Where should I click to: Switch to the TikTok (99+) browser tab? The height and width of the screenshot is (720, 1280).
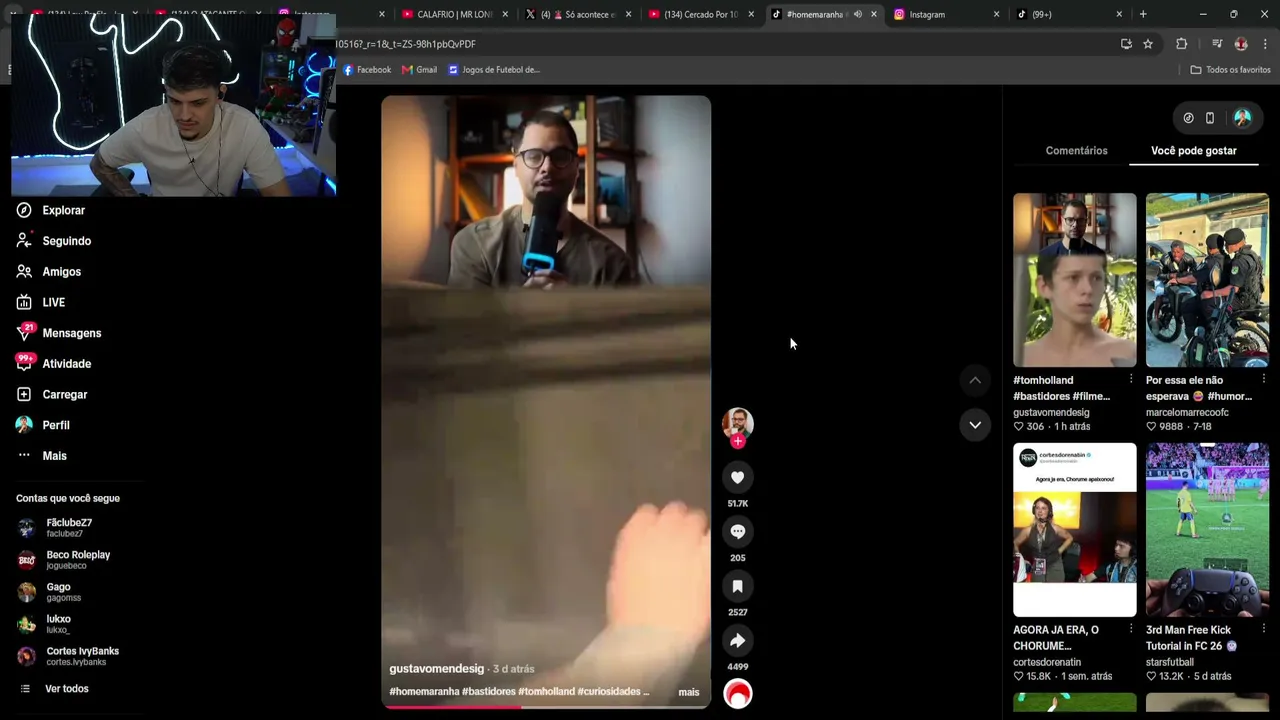coord(1068,14)
